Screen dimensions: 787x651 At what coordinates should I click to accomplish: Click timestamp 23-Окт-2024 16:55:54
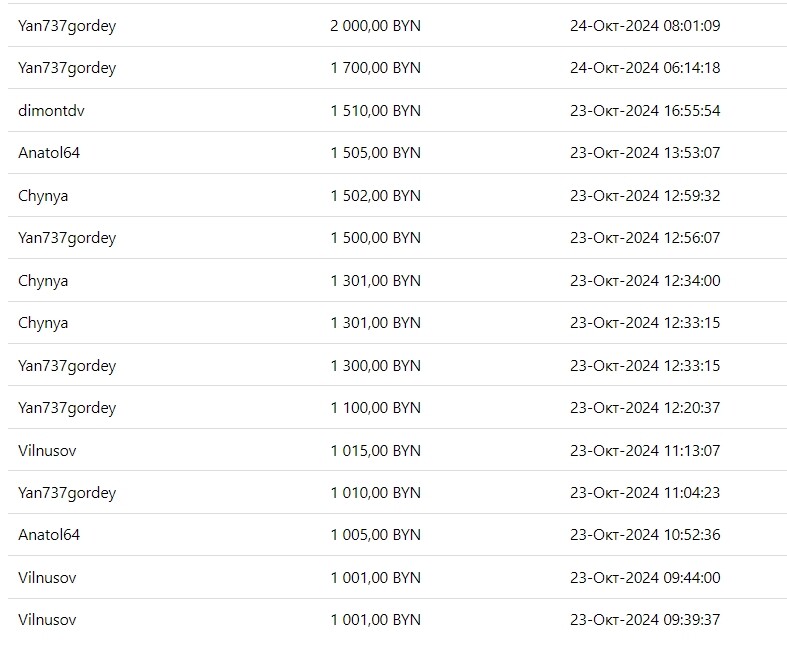645,110
